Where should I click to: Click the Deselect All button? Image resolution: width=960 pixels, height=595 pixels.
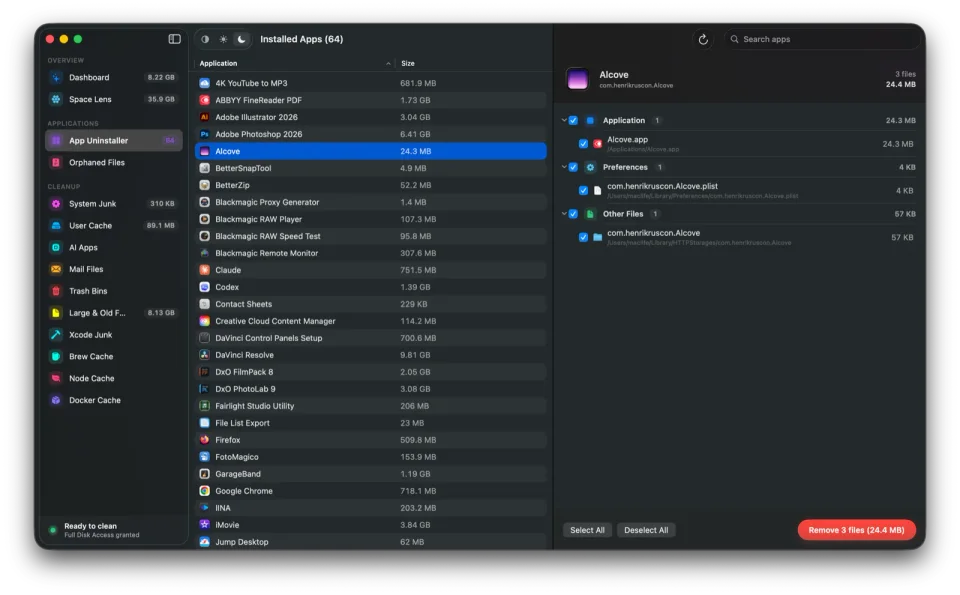coord(646,530)
